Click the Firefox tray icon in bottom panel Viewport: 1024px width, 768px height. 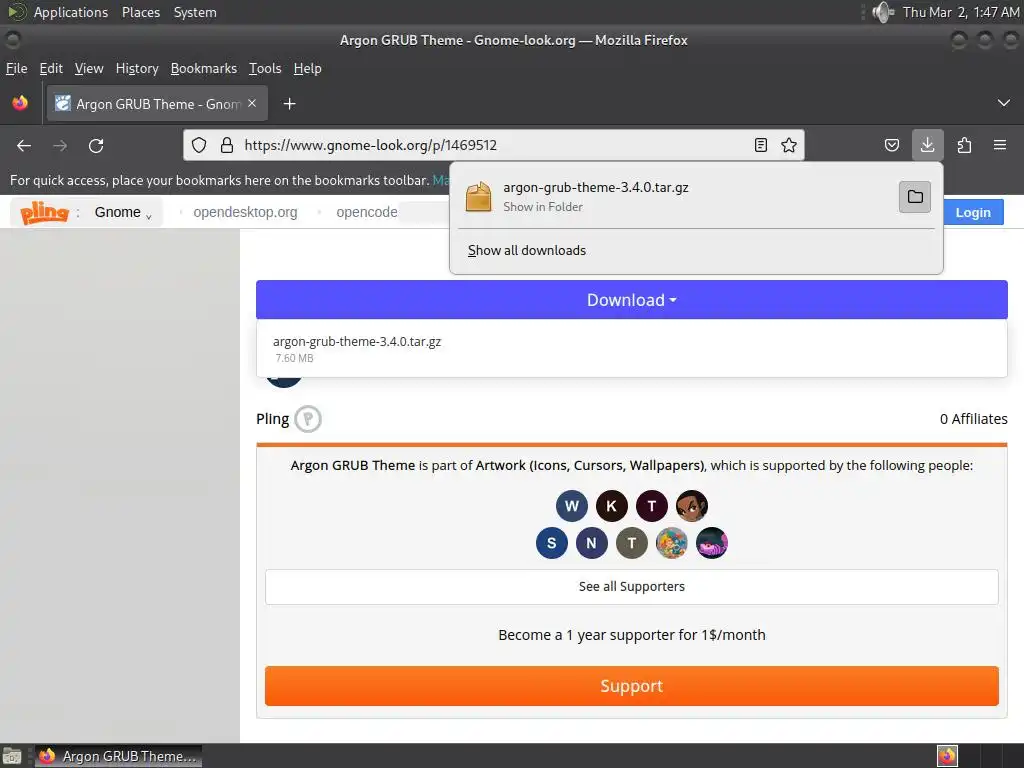[x=947, y=756]
